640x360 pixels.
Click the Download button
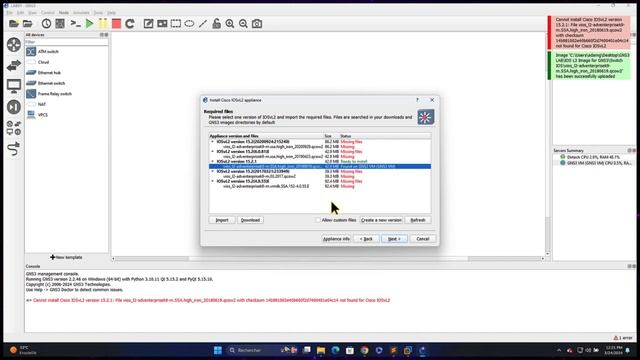pos(250,220)
